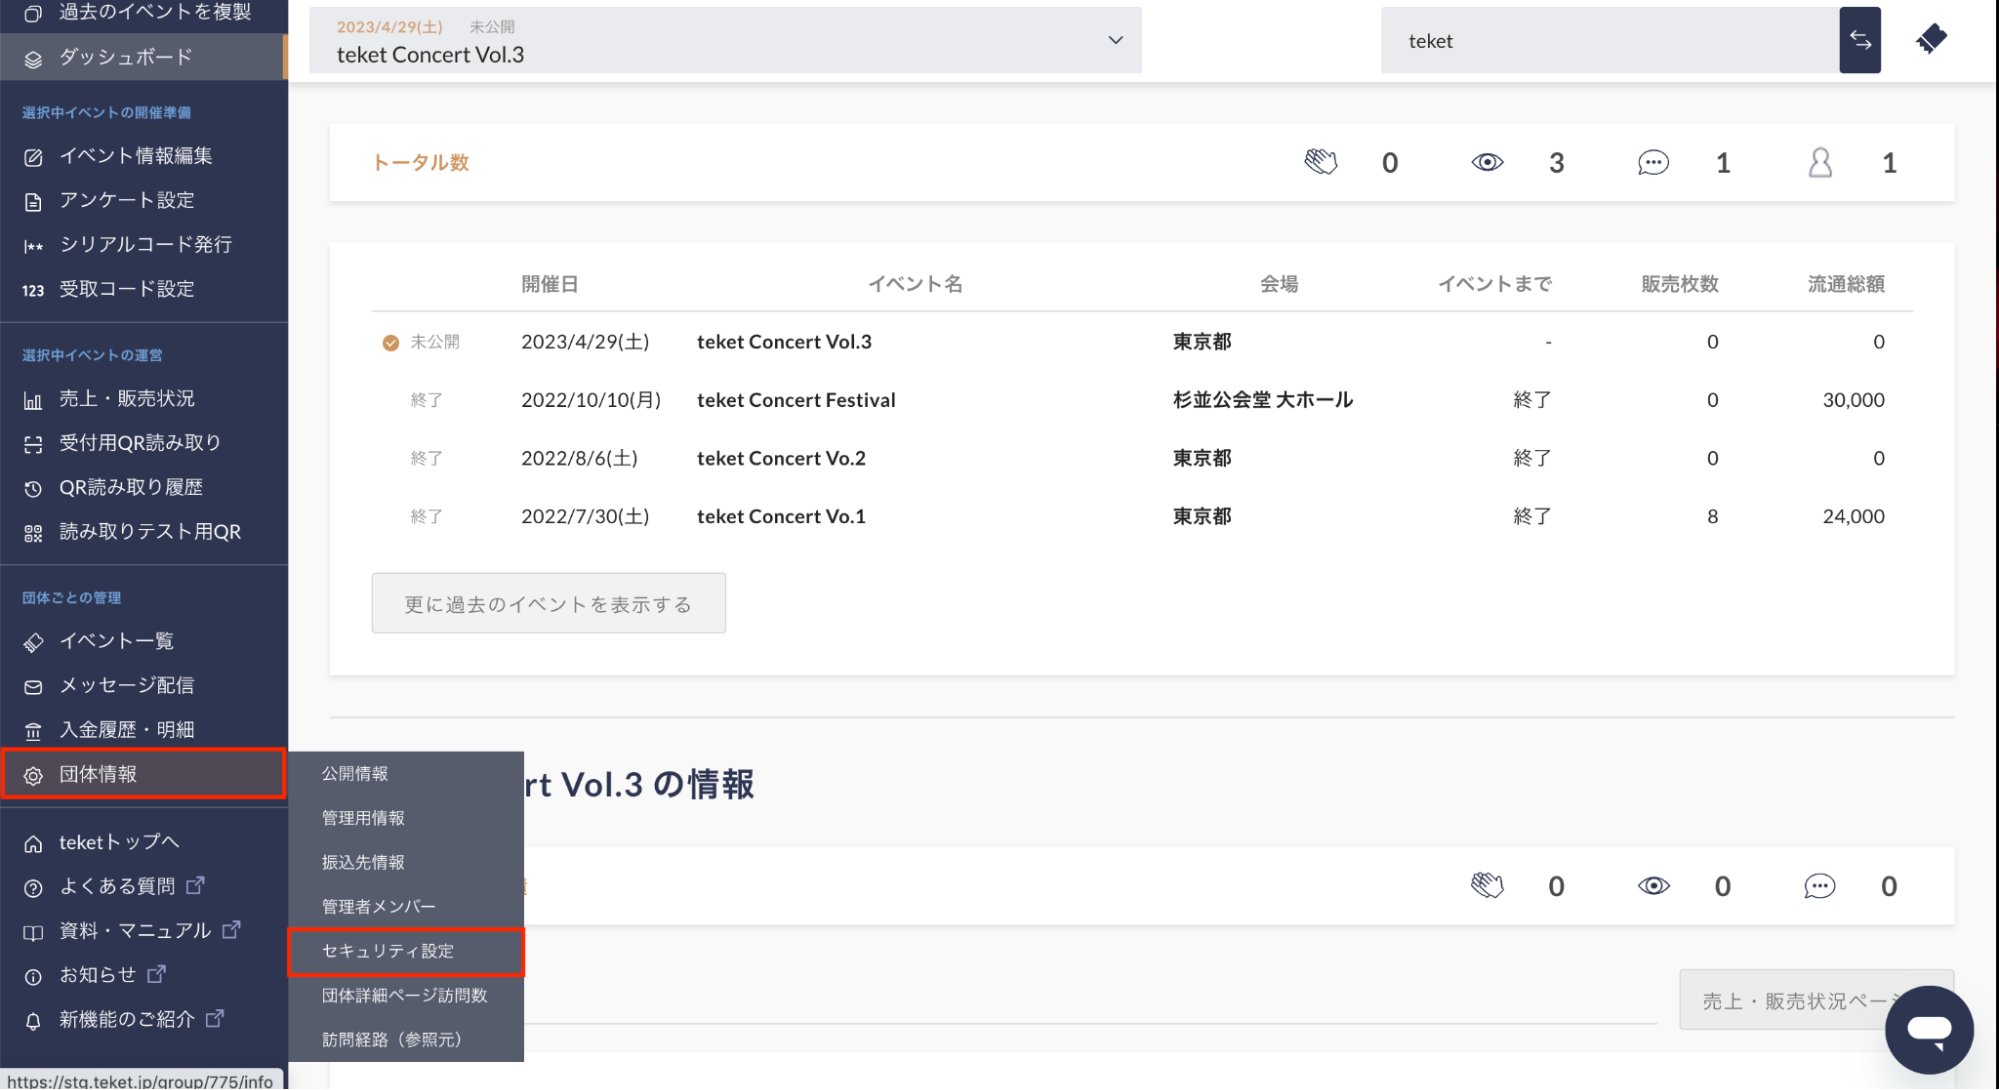Click the person followers icon in トータル数

1820,162
